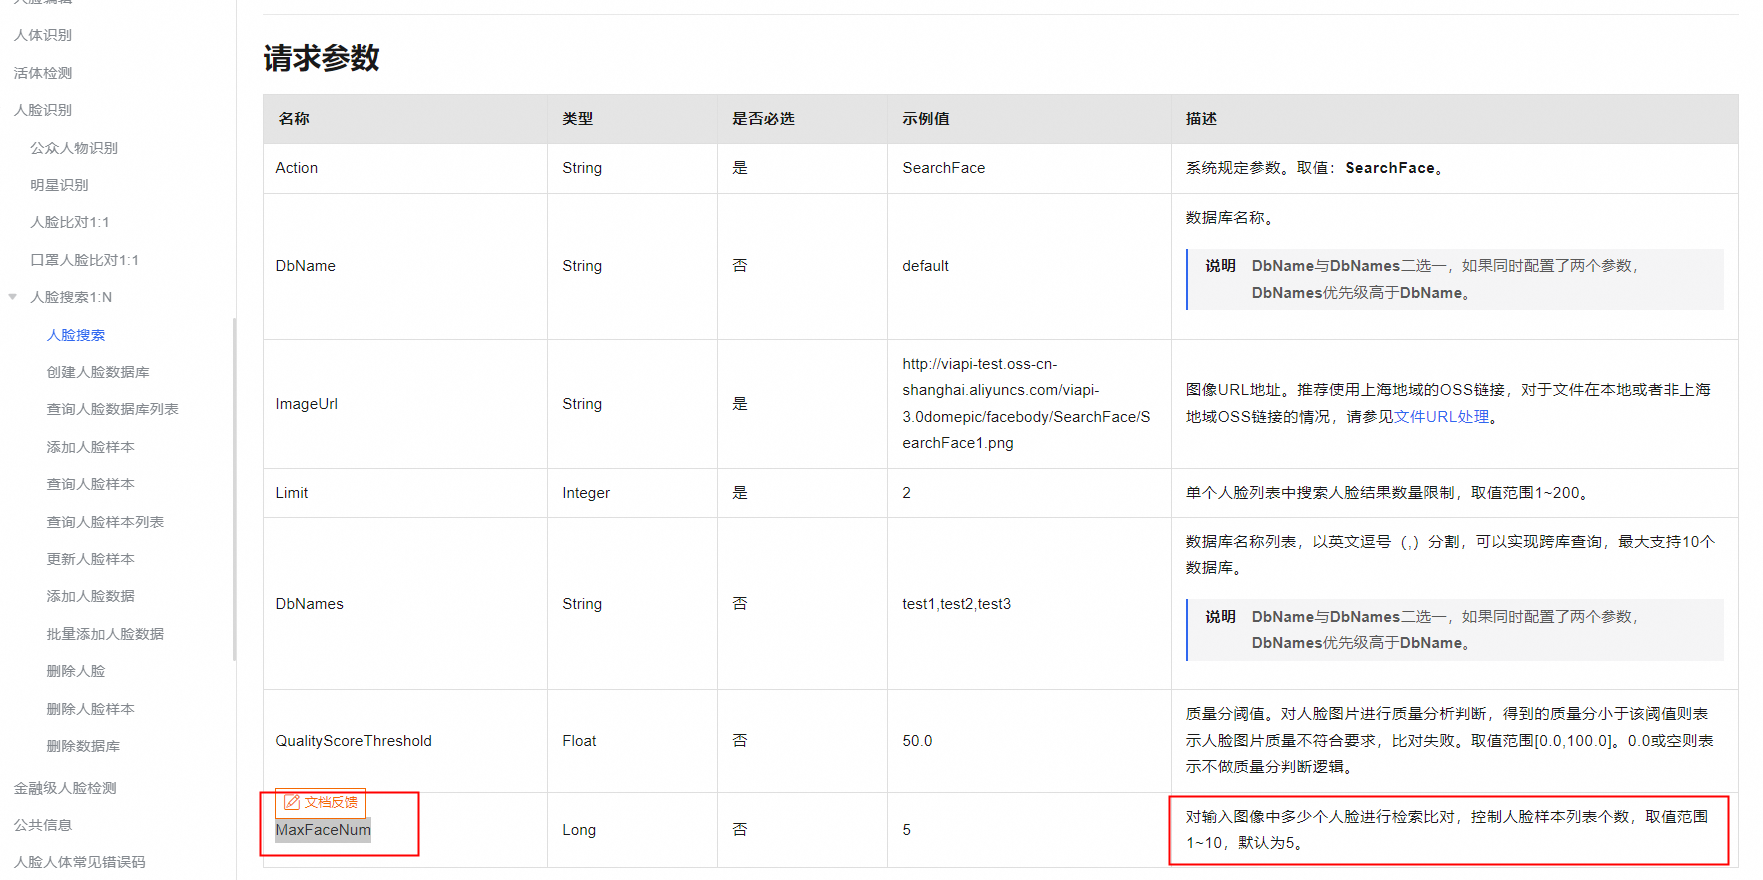This screenshot has height=880, width=1763.
Task: Open the 活体检测 sidebar section
Action: tap(43, 73)
